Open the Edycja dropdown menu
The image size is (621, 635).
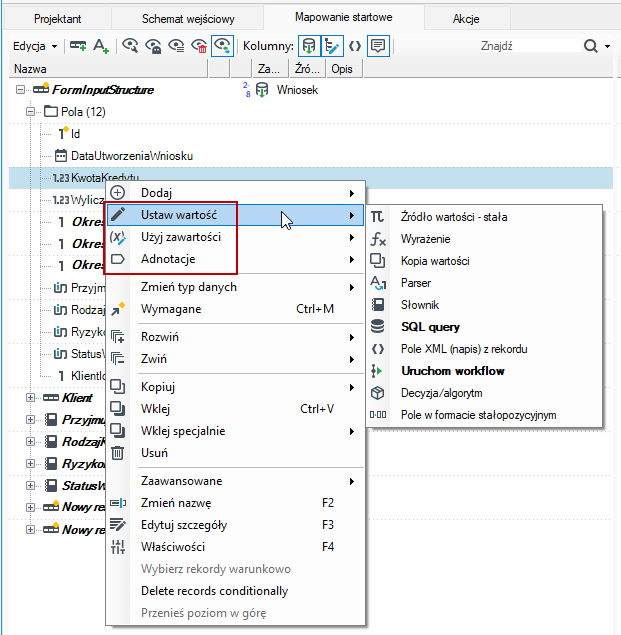point(35,46)
